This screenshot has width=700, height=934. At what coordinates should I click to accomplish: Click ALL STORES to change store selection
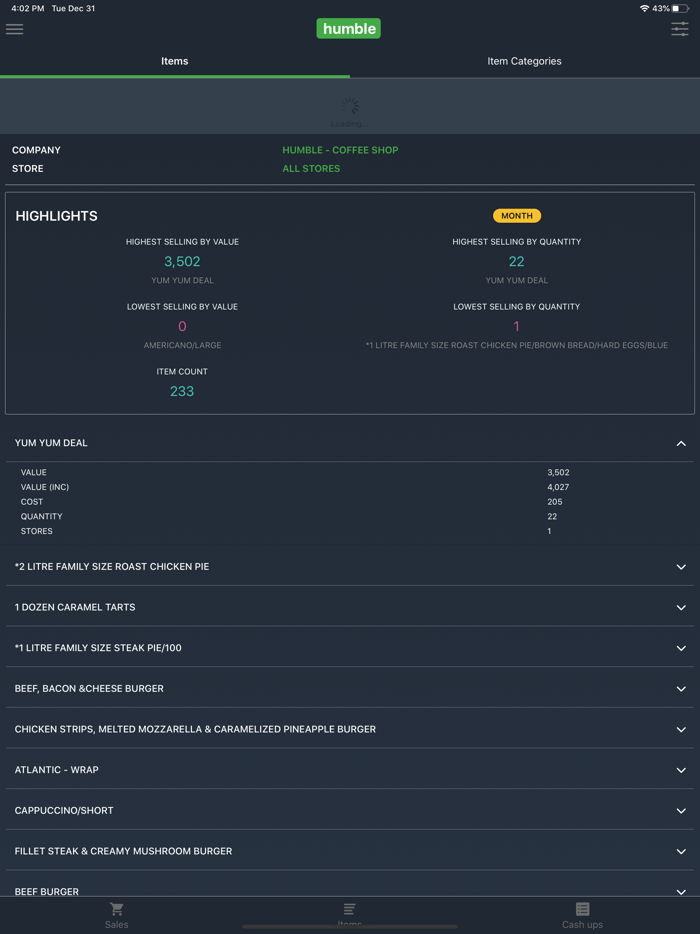[311, 168]
